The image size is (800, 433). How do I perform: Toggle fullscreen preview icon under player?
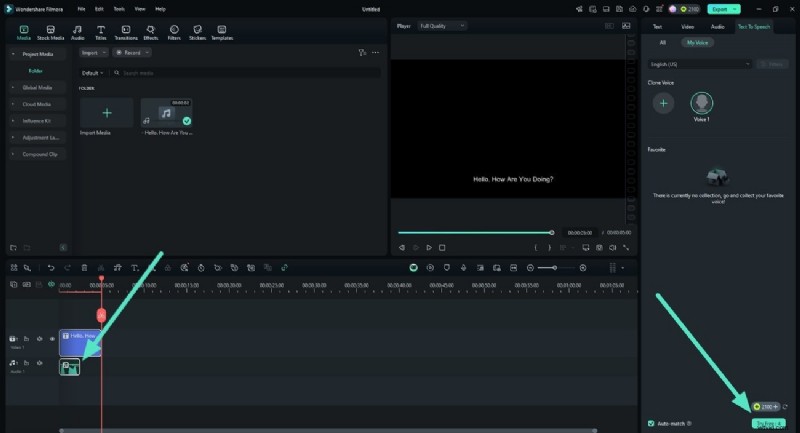click(626, 247)
